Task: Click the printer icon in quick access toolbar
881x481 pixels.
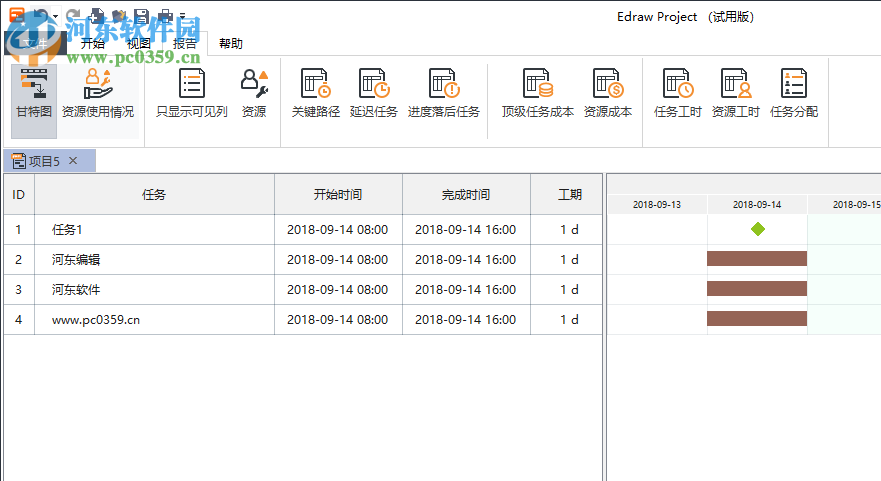Action: click(x=165, y=15)
